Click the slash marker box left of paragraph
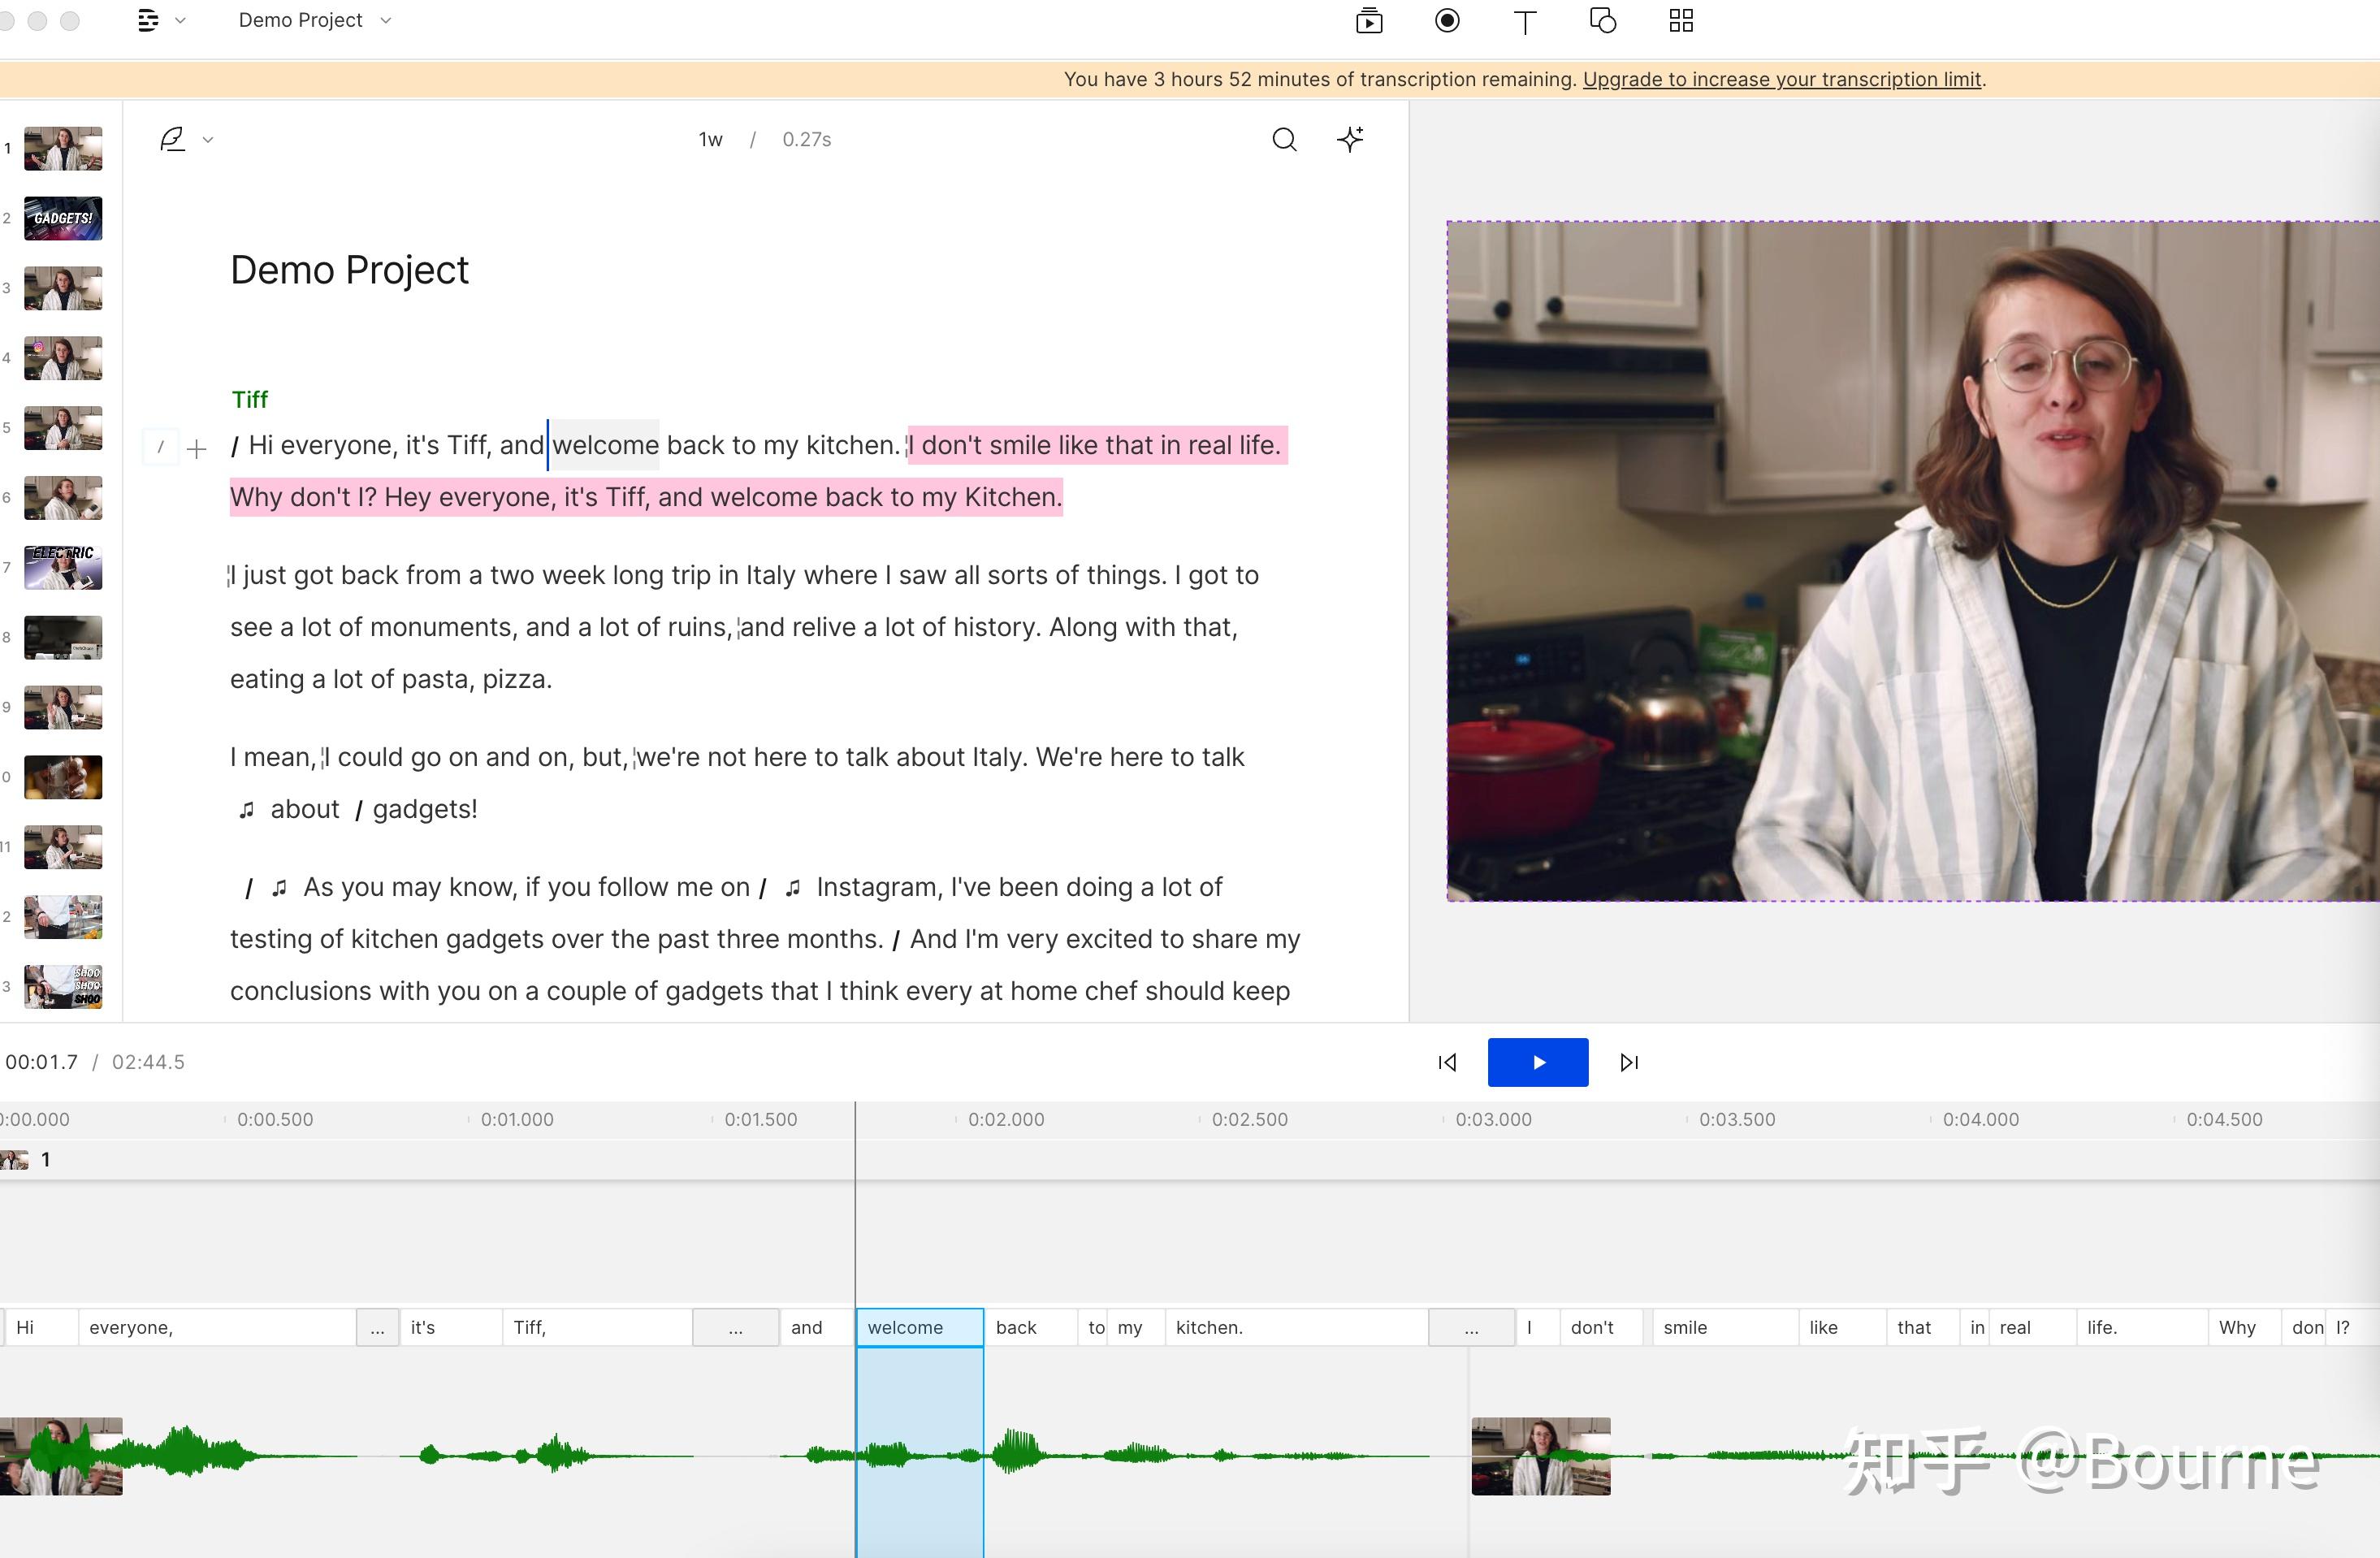 [161, 447]
